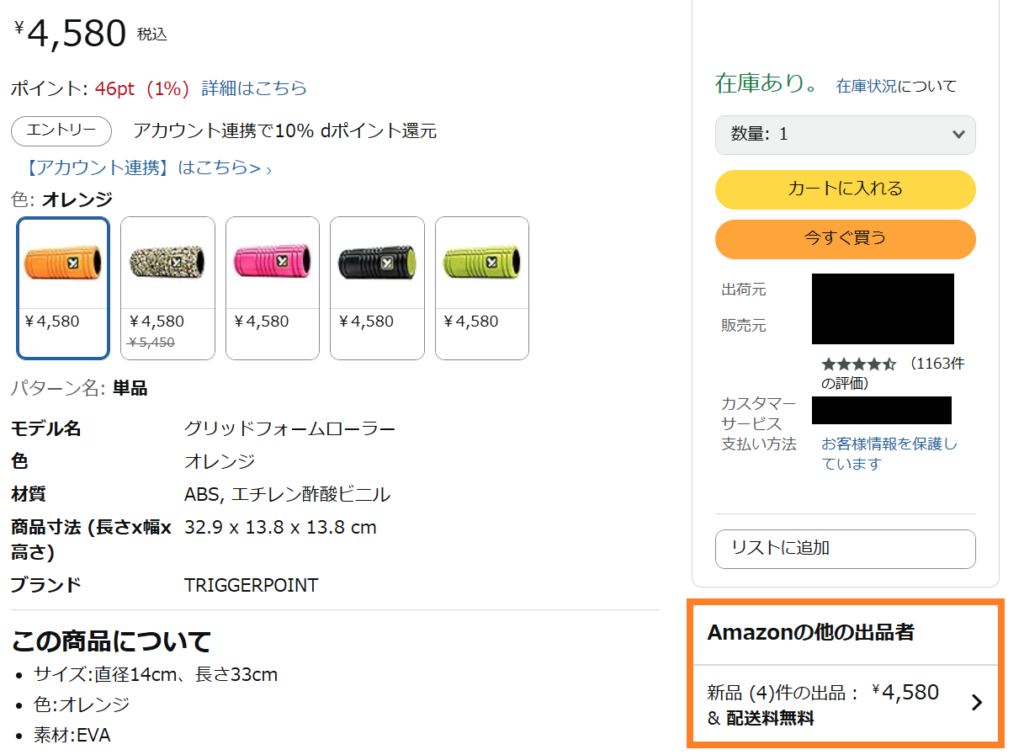Click the 1163件の評価 review count

pos(892,373)
